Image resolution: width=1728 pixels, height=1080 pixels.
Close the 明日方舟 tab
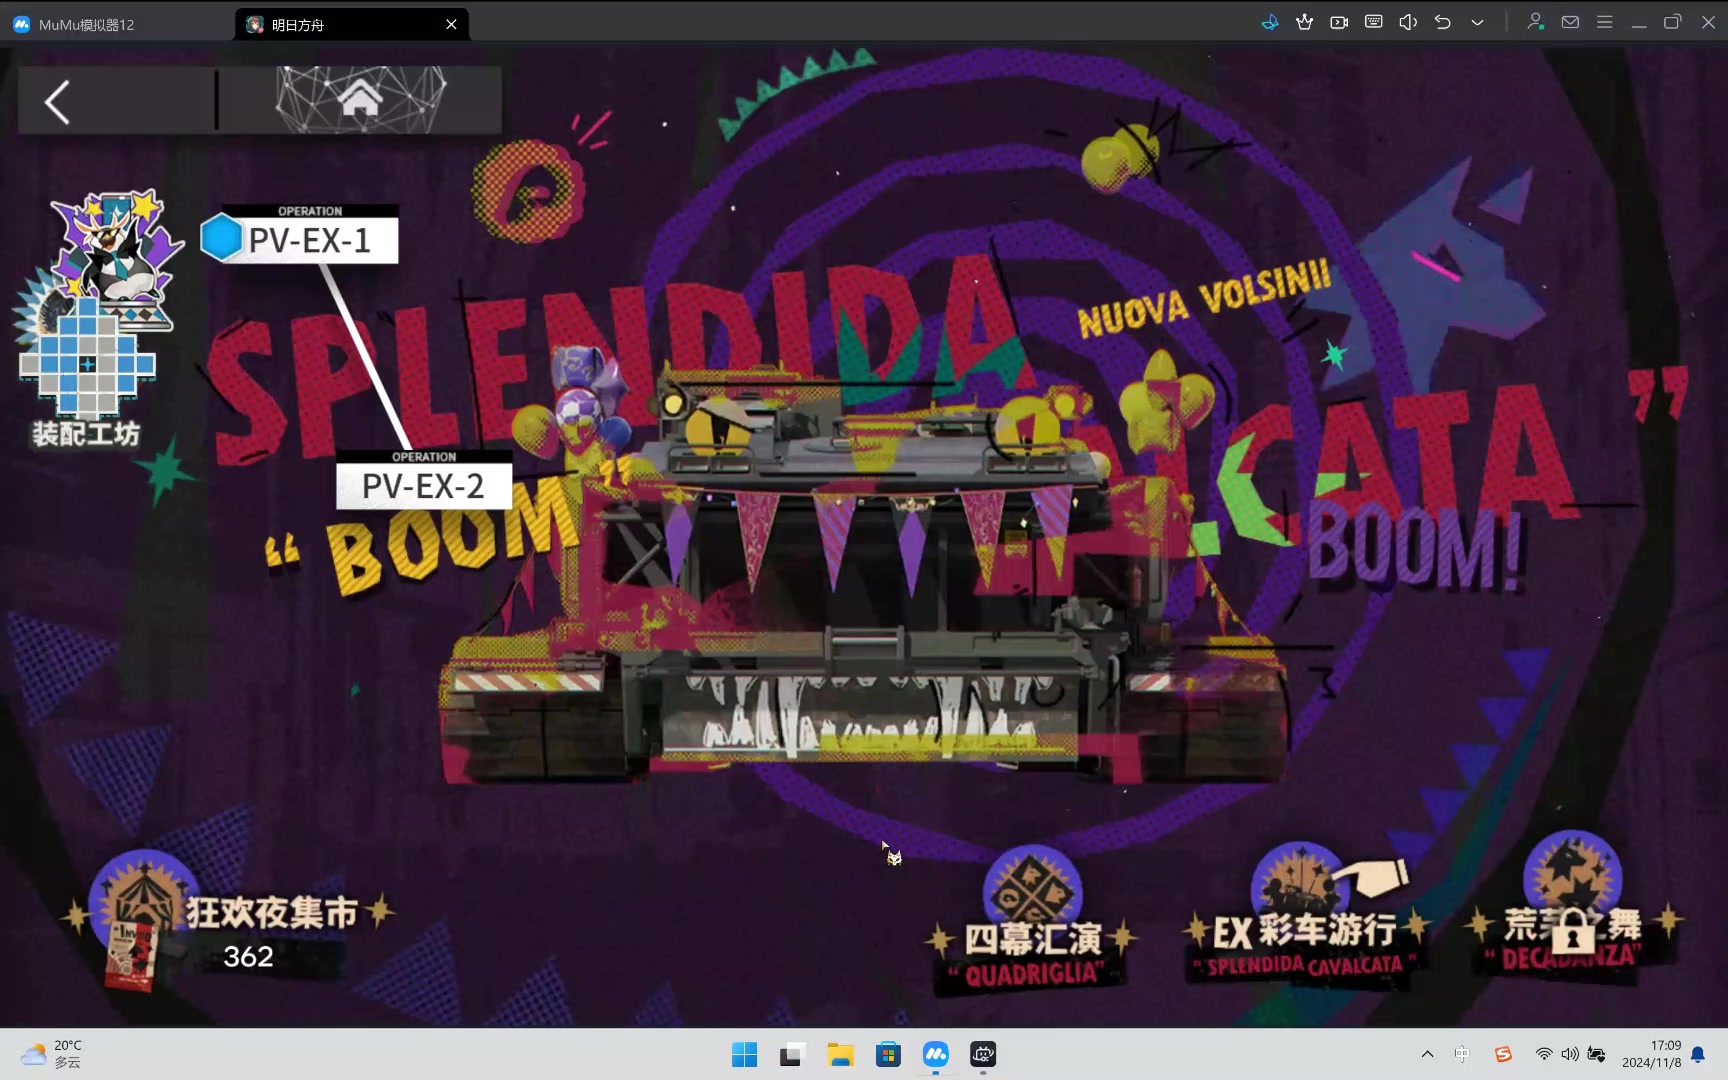(451, 25)
